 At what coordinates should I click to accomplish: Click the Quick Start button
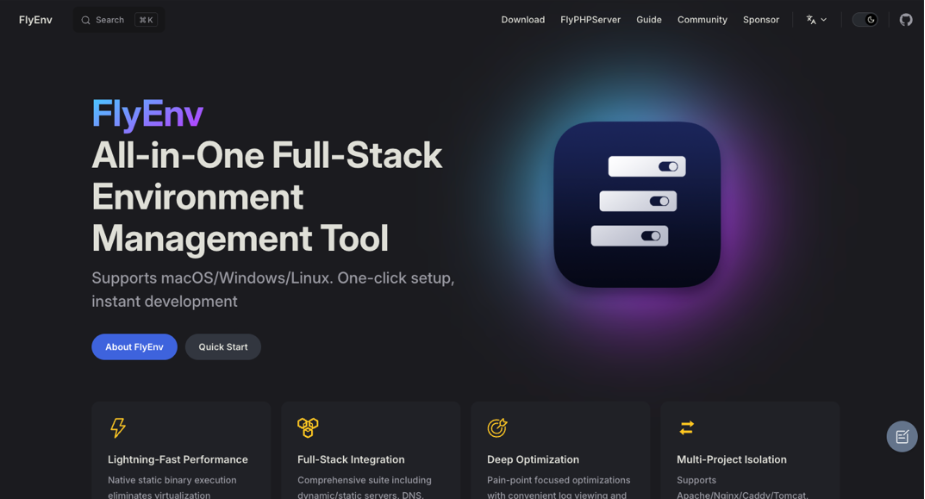[x=223, y=347]
